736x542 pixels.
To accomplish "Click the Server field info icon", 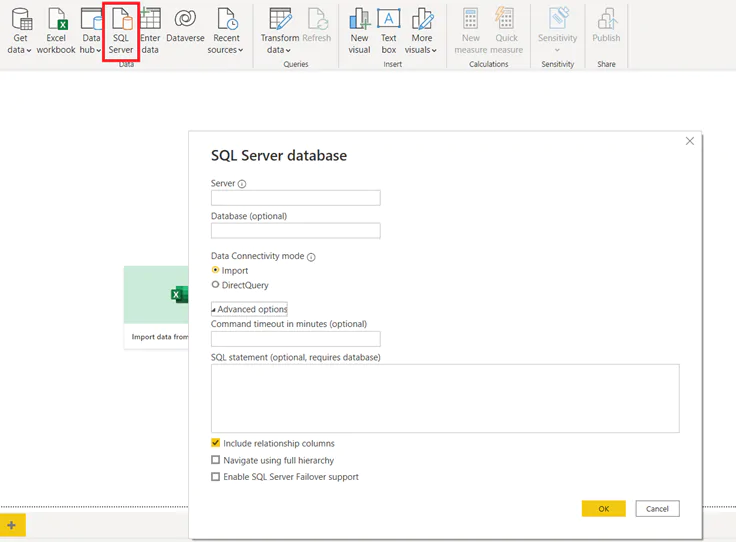I will 242,184.
